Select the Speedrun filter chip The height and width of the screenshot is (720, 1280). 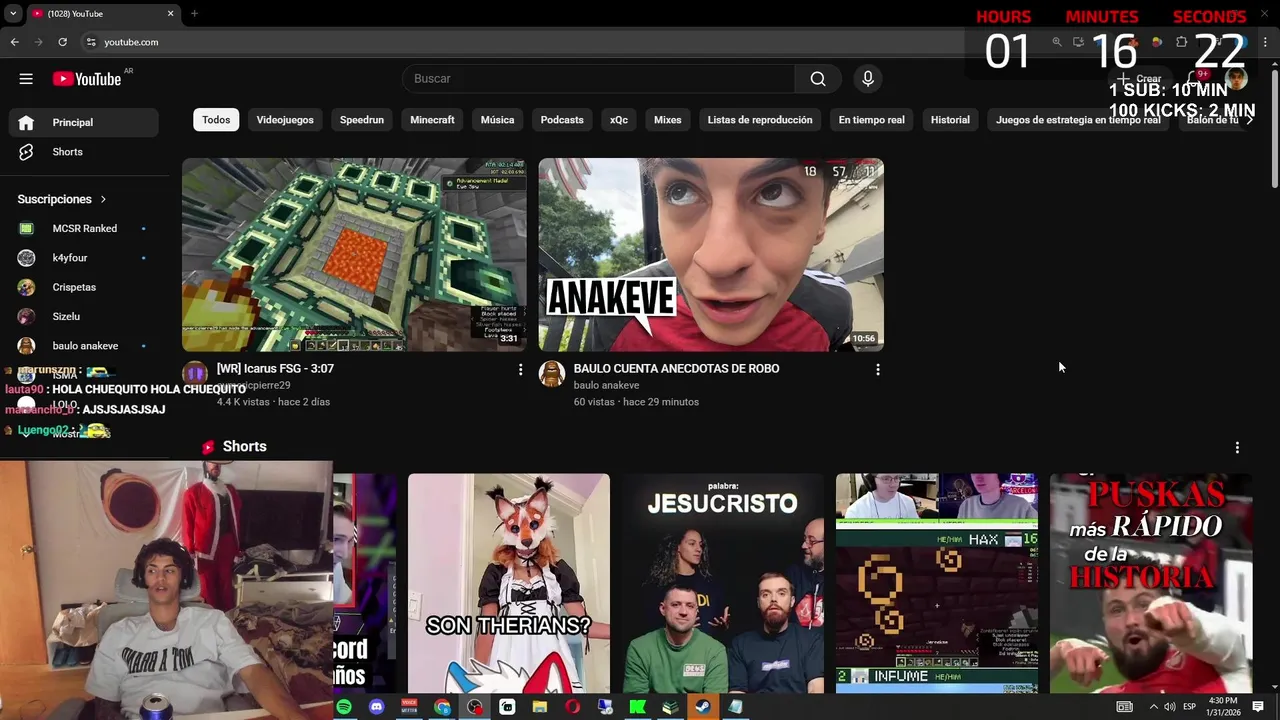tap(362, 120)
